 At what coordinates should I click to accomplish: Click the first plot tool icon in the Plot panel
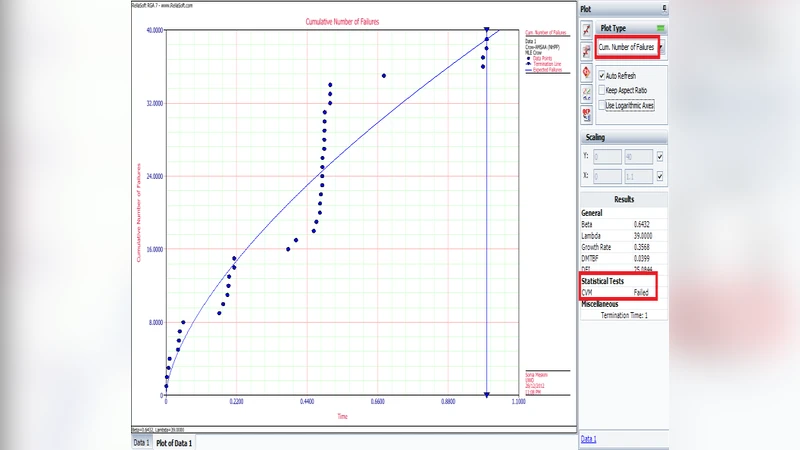coord(586,30)
